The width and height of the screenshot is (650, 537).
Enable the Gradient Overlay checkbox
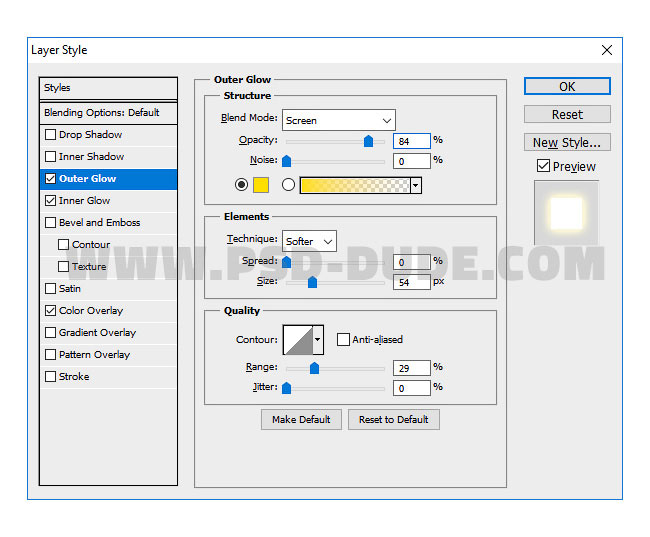(50, 333)
